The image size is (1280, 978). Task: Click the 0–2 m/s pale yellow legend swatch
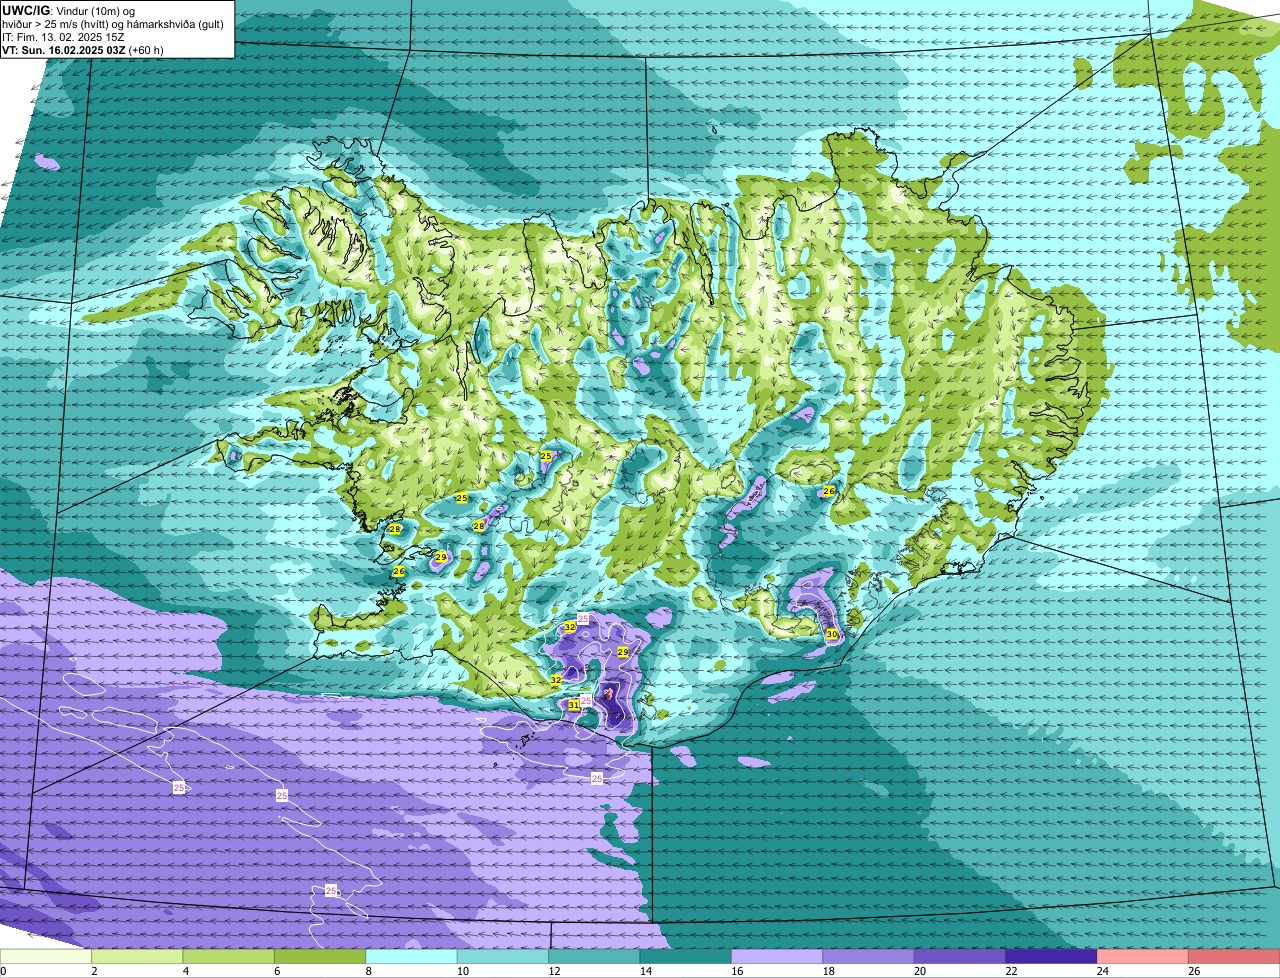point(46,957)
